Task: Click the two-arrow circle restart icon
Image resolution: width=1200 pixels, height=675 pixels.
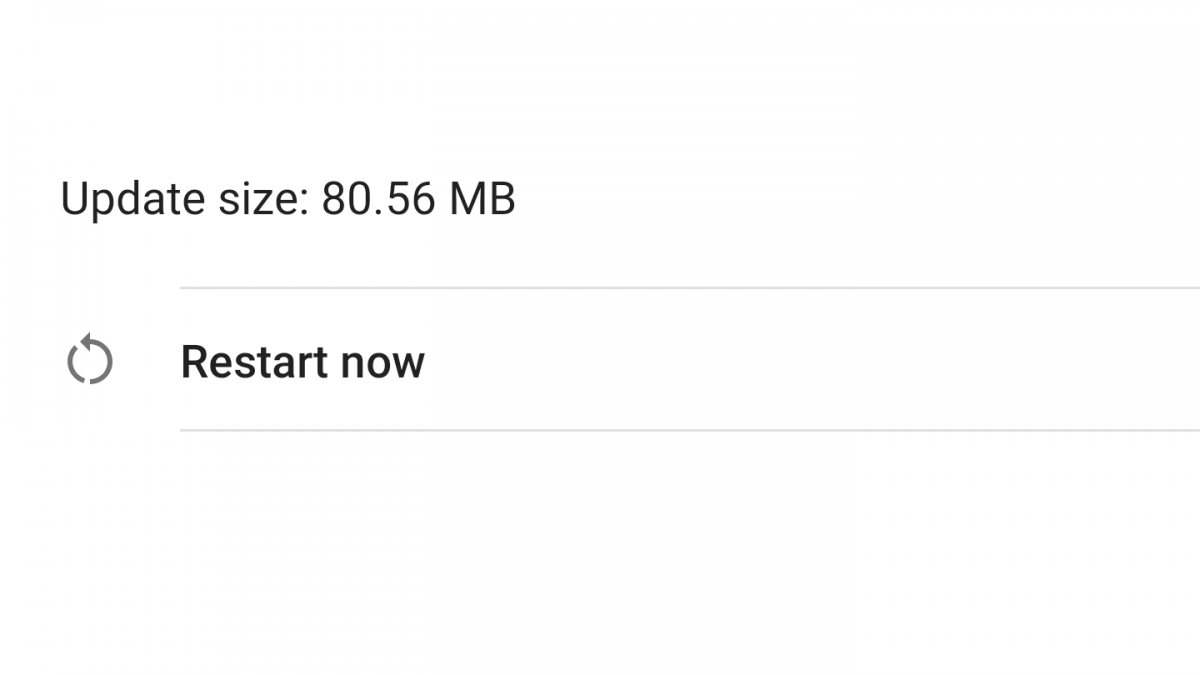Action: click(x=90, y=361)
